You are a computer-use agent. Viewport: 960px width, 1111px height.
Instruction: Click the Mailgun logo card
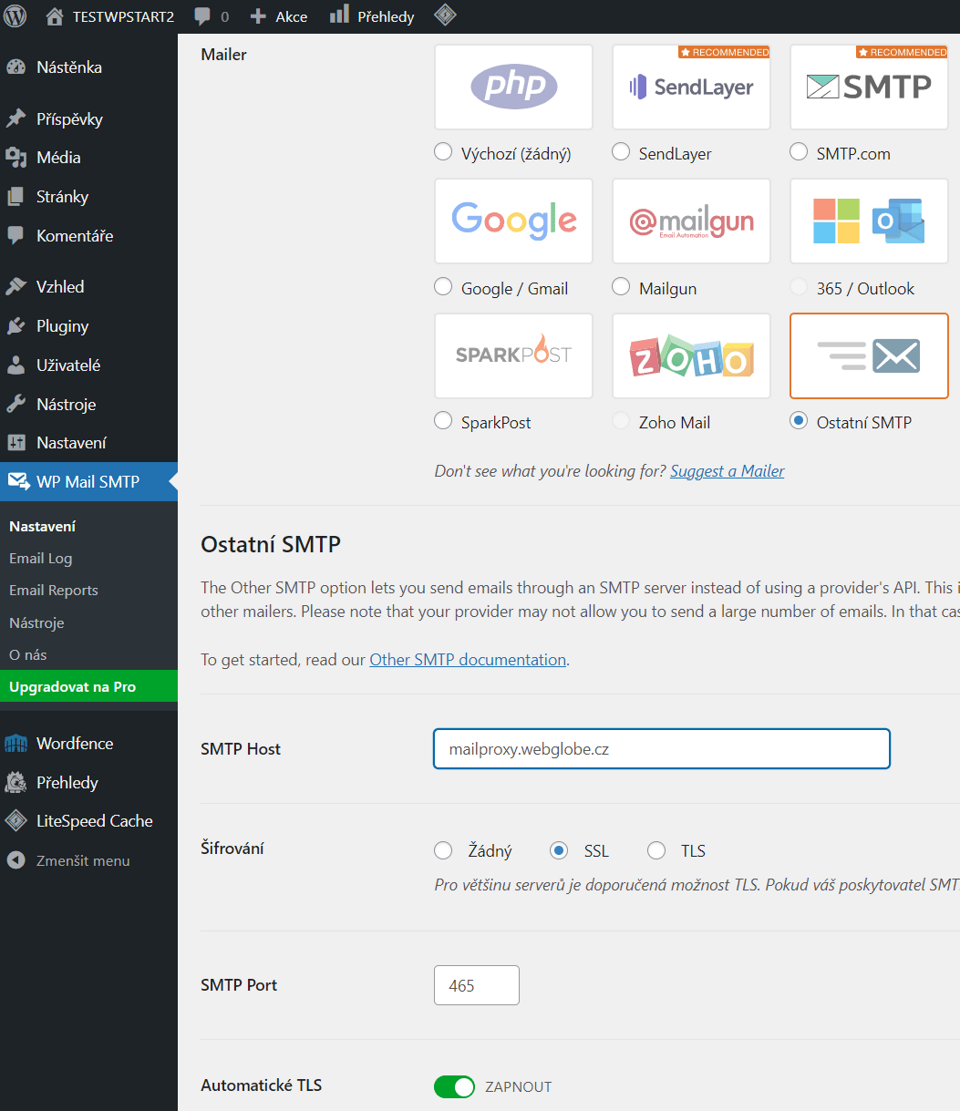pos(691,221)
